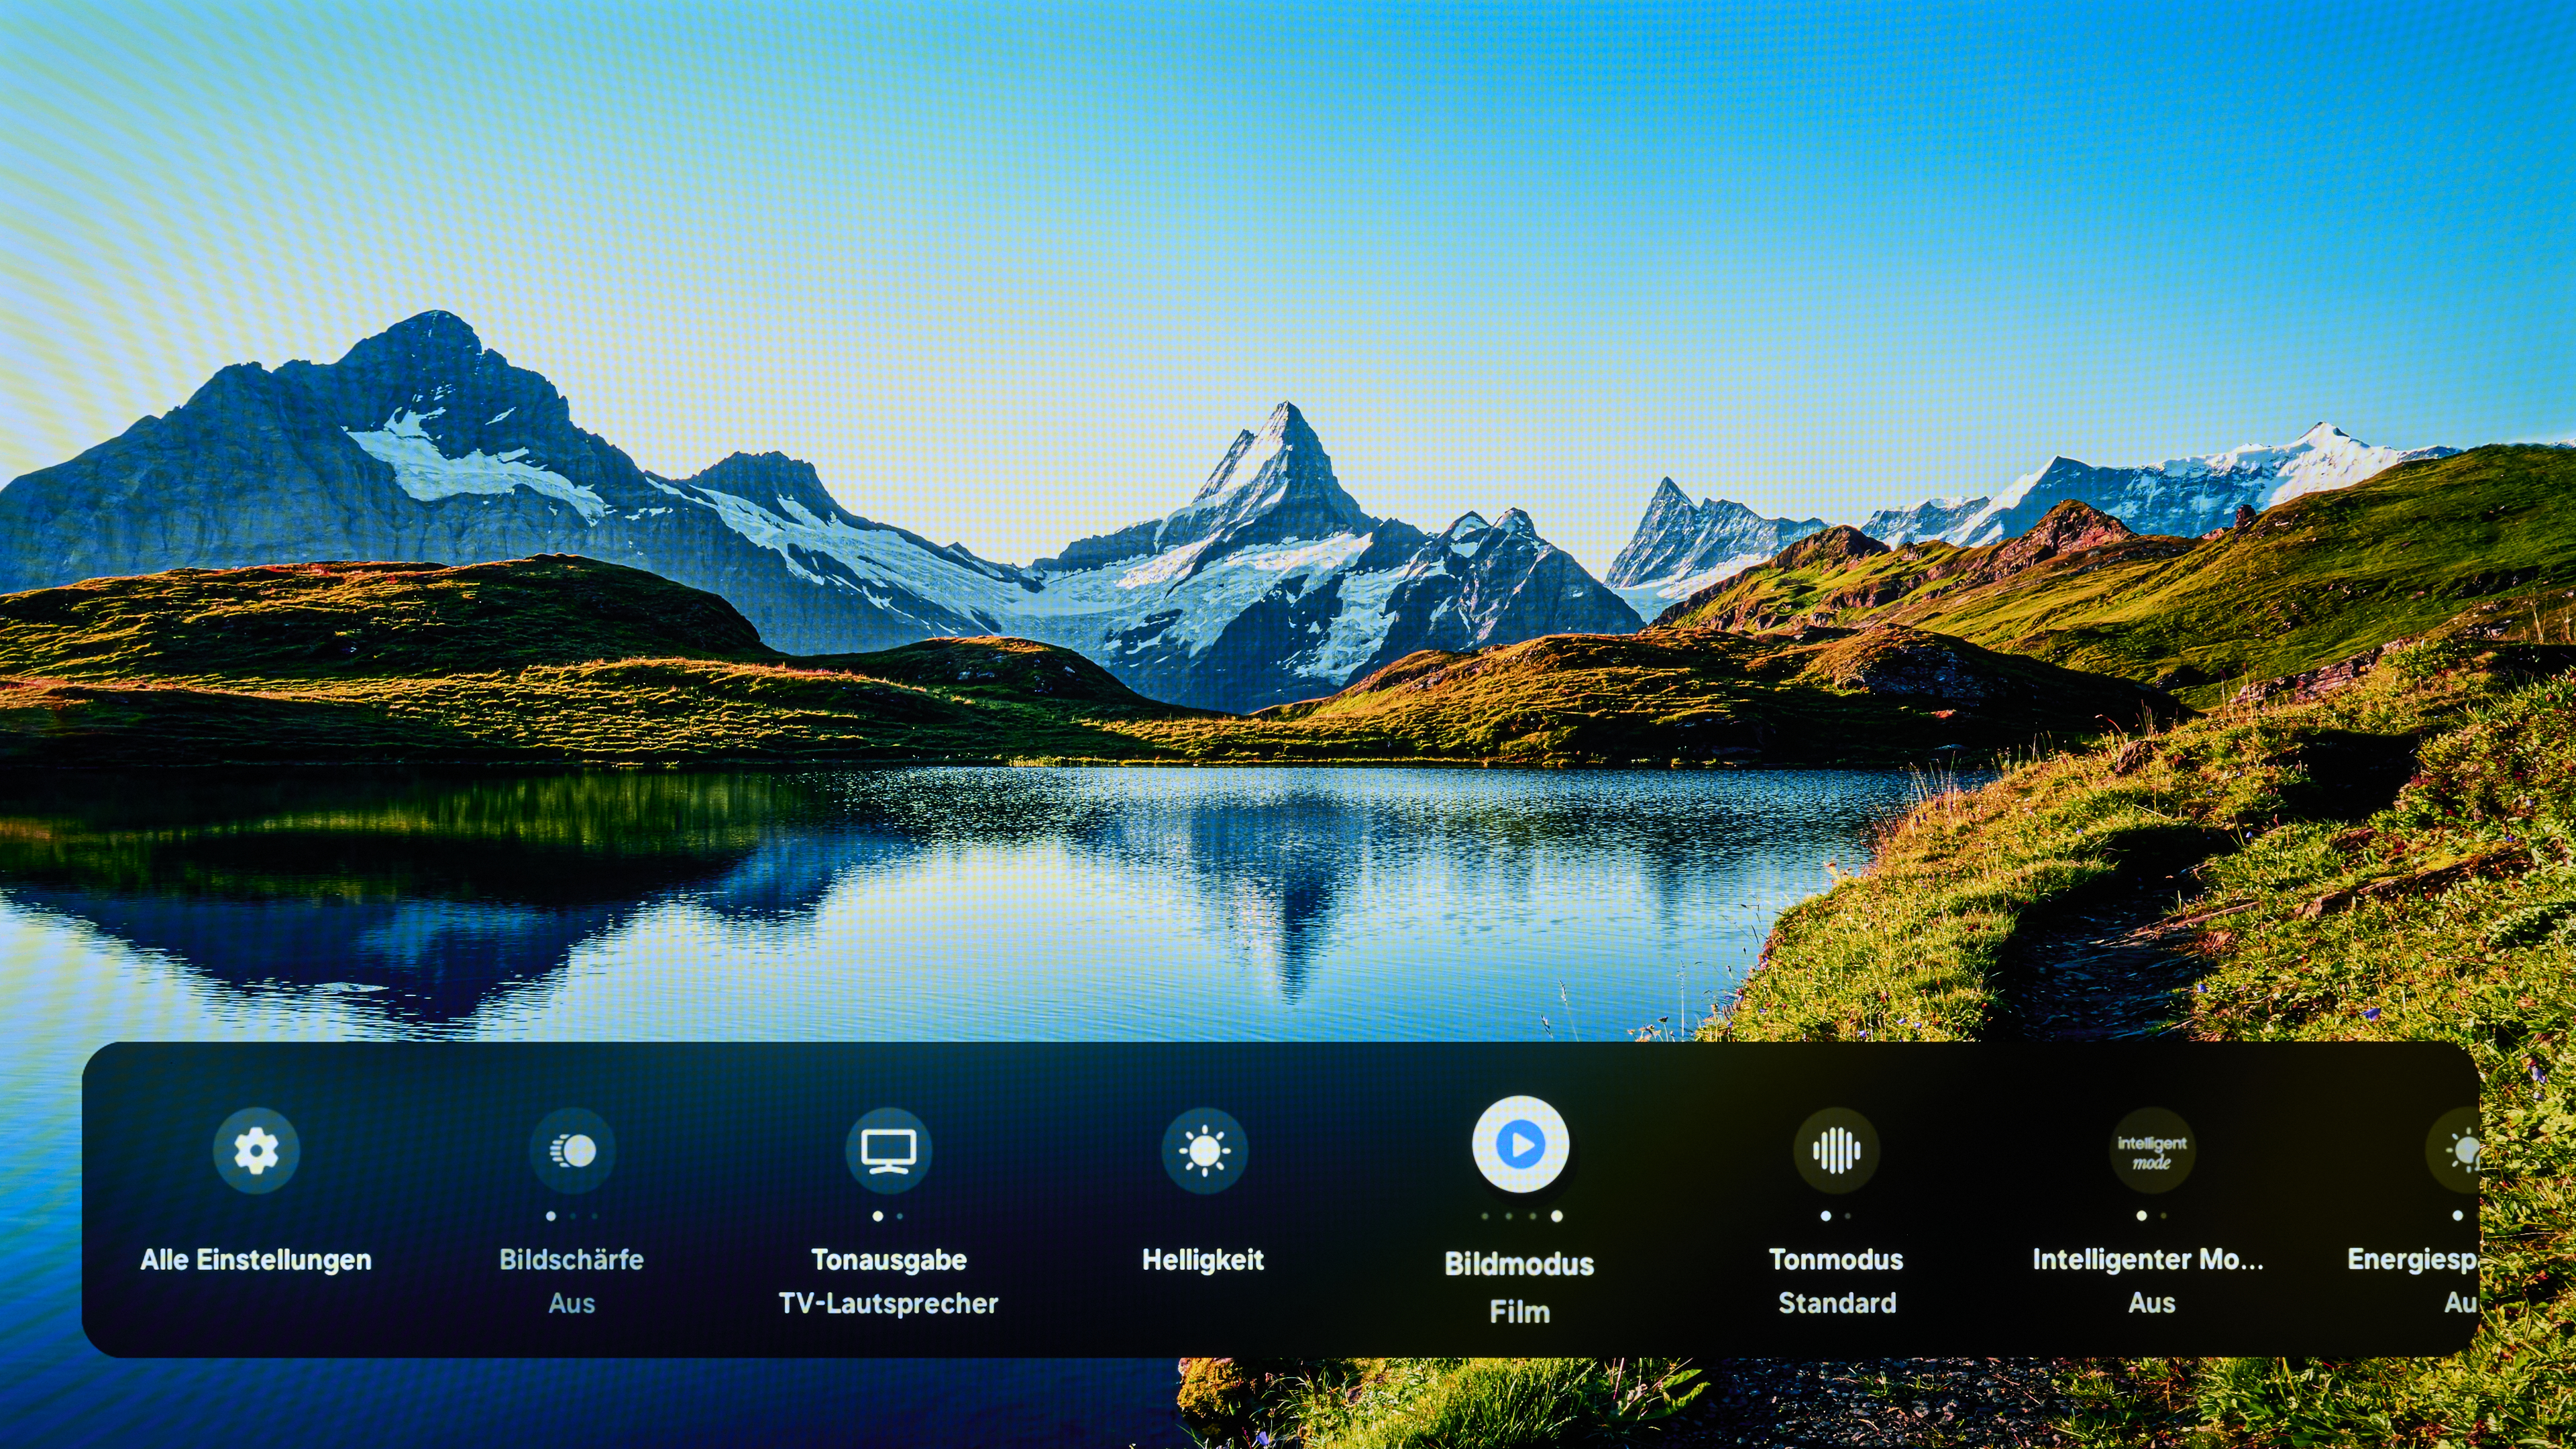Viewport: 2576px width, 1449px height.
Task: Click the TV-Lautsprecher value
Action: tap(888, 1303)
